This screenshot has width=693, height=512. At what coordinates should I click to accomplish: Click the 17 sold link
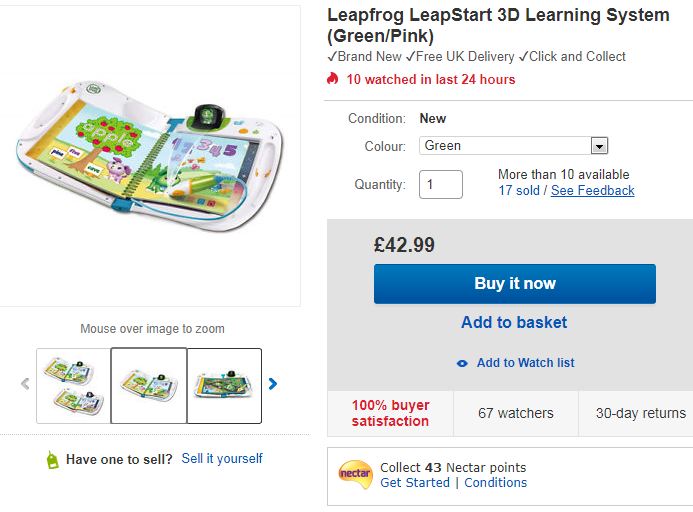[x=518, y=190]
